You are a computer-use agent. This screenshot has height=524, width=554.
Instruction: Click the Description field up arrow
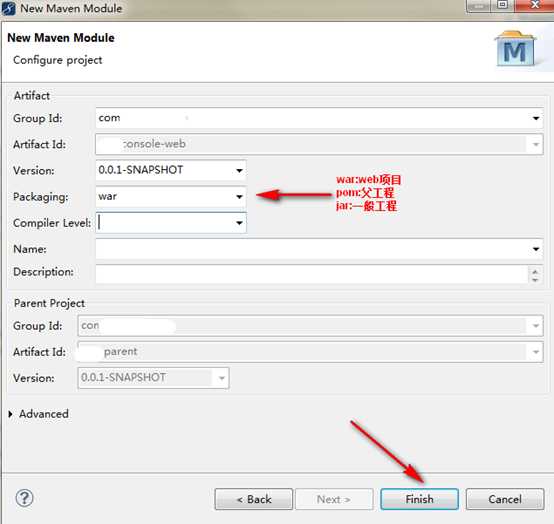[535, 271]
